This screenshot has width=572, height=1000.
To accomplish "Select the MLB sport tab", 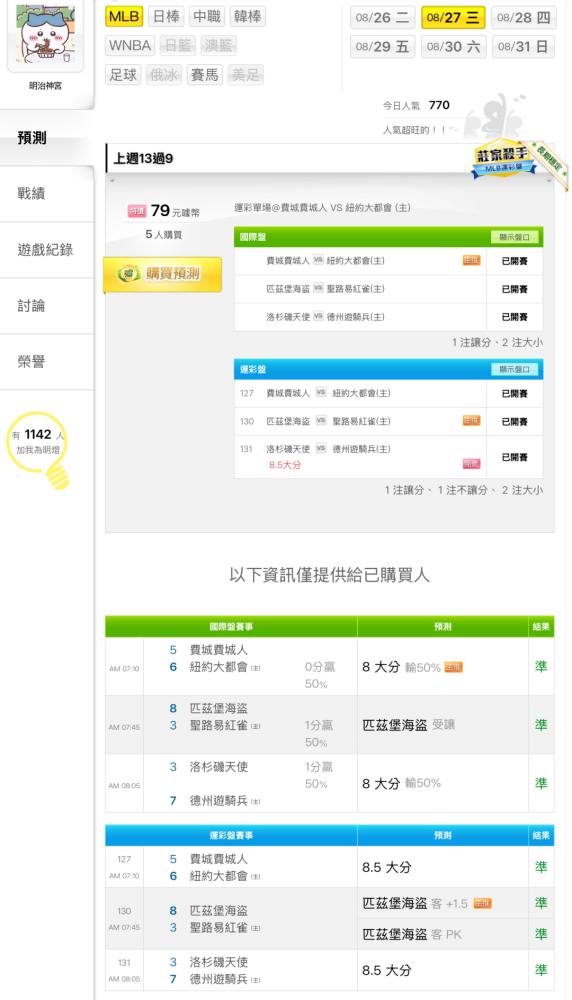I will [x=124, y=17].
